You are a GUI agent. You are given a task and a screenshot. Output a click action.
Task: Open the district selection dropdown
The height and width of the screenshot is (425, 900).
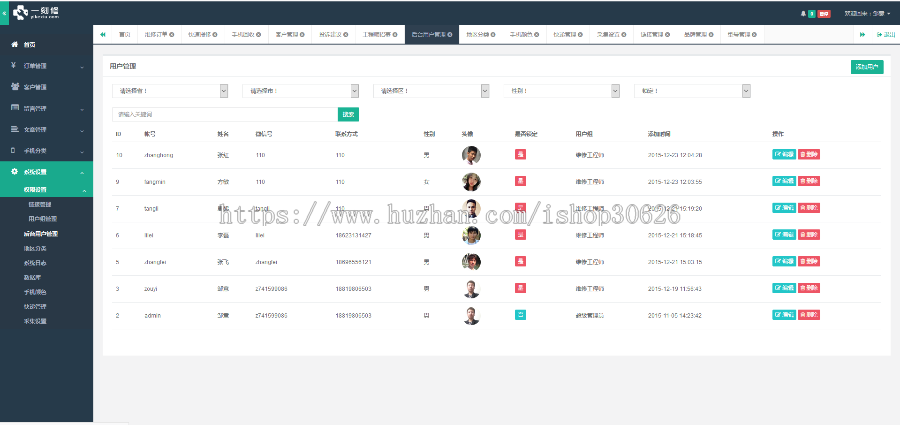coord(432,91)
